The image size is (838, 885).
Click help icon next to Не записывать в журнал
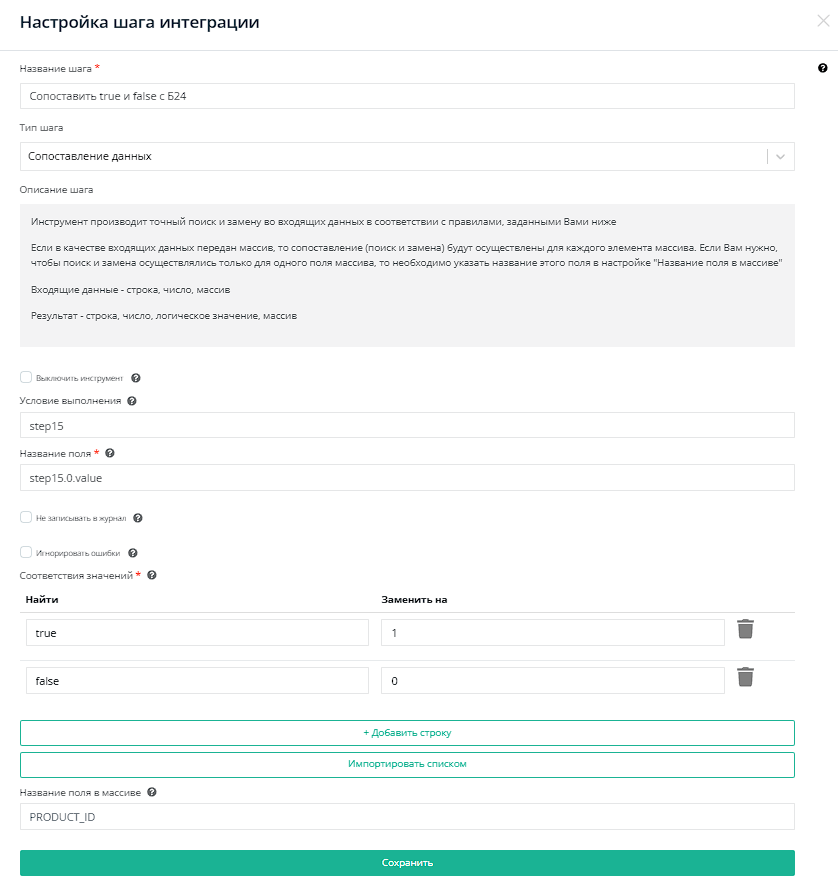point(138,518)
